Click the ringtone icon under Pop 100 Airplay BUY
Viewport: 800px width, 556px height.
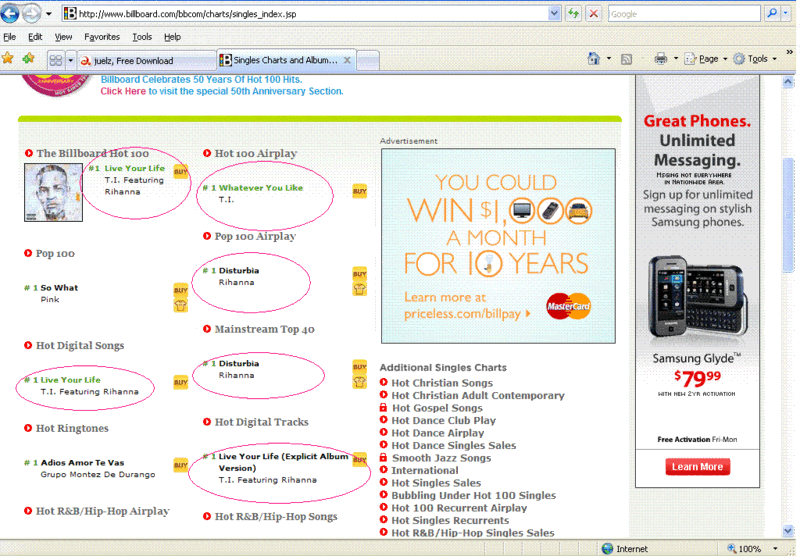[359, 289]
